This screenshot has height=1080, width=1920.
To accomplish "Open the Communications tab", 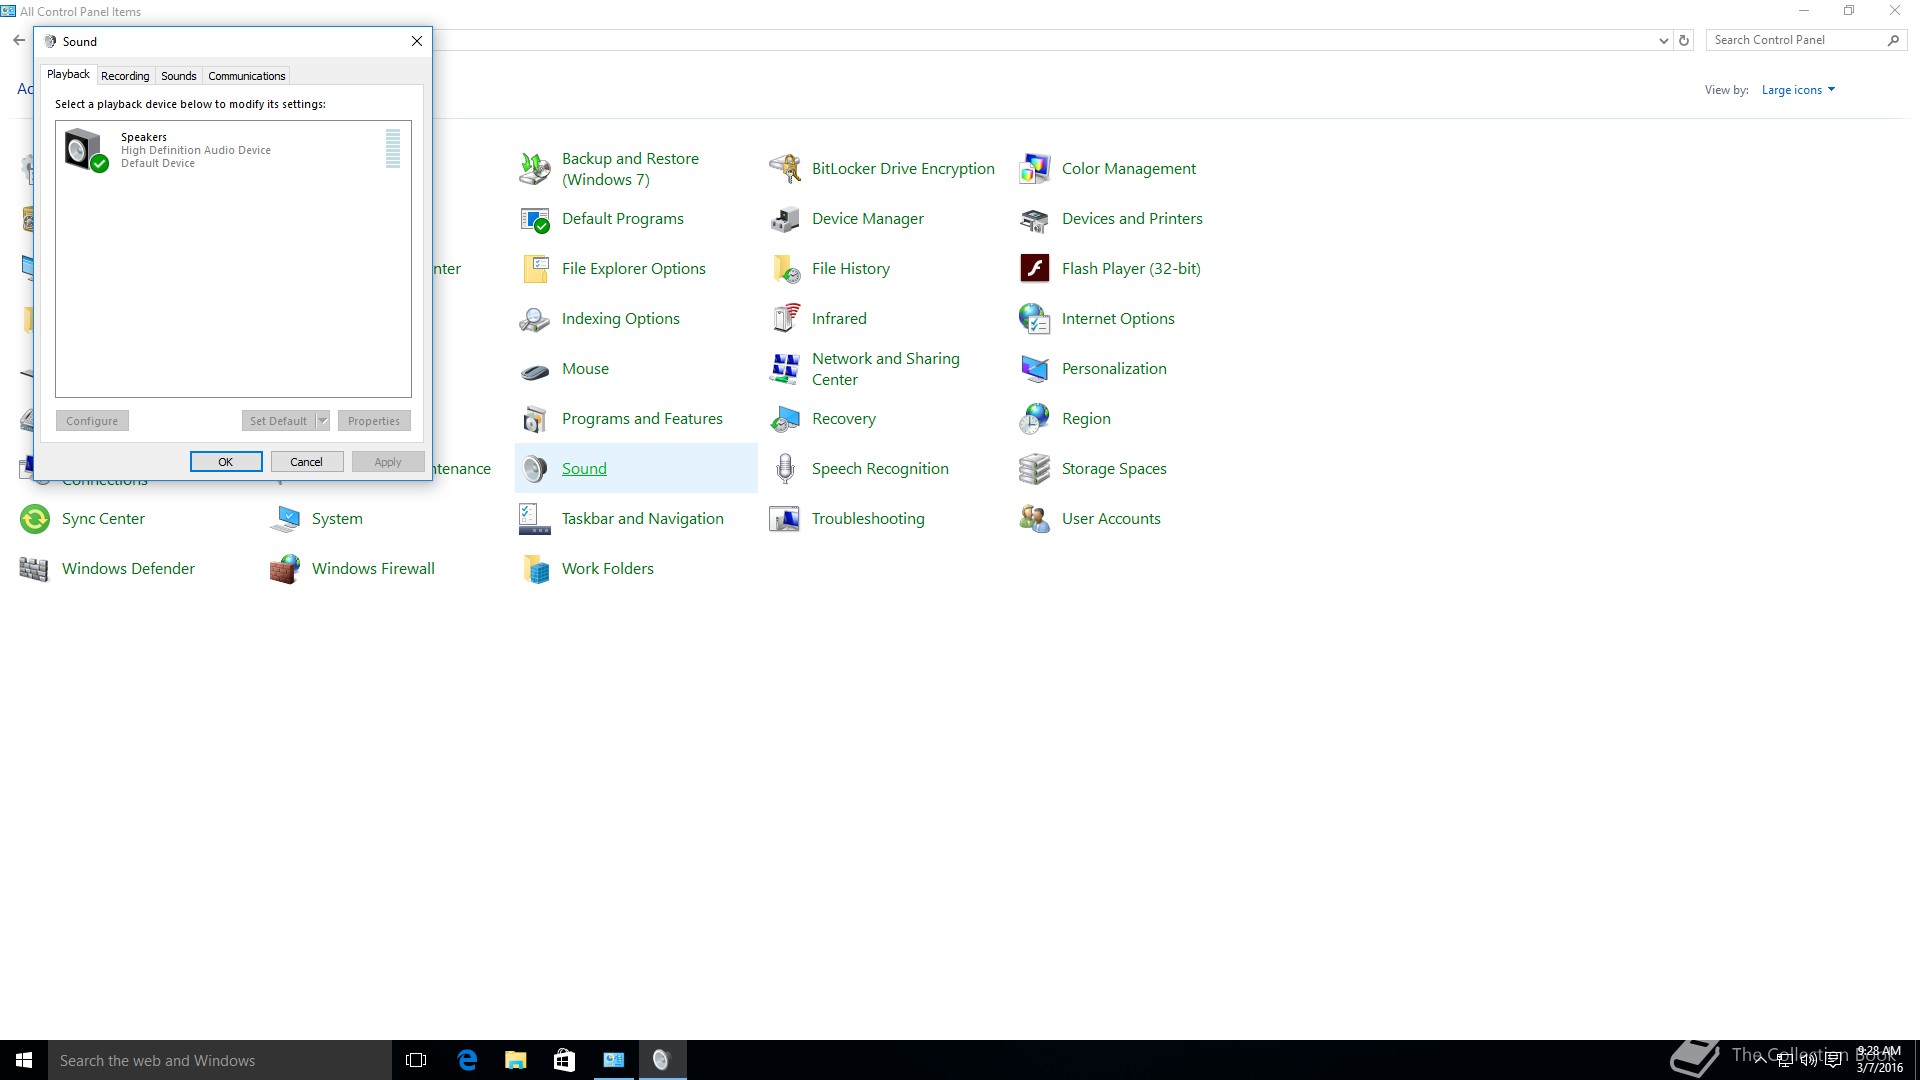I will tap(246, 76).
